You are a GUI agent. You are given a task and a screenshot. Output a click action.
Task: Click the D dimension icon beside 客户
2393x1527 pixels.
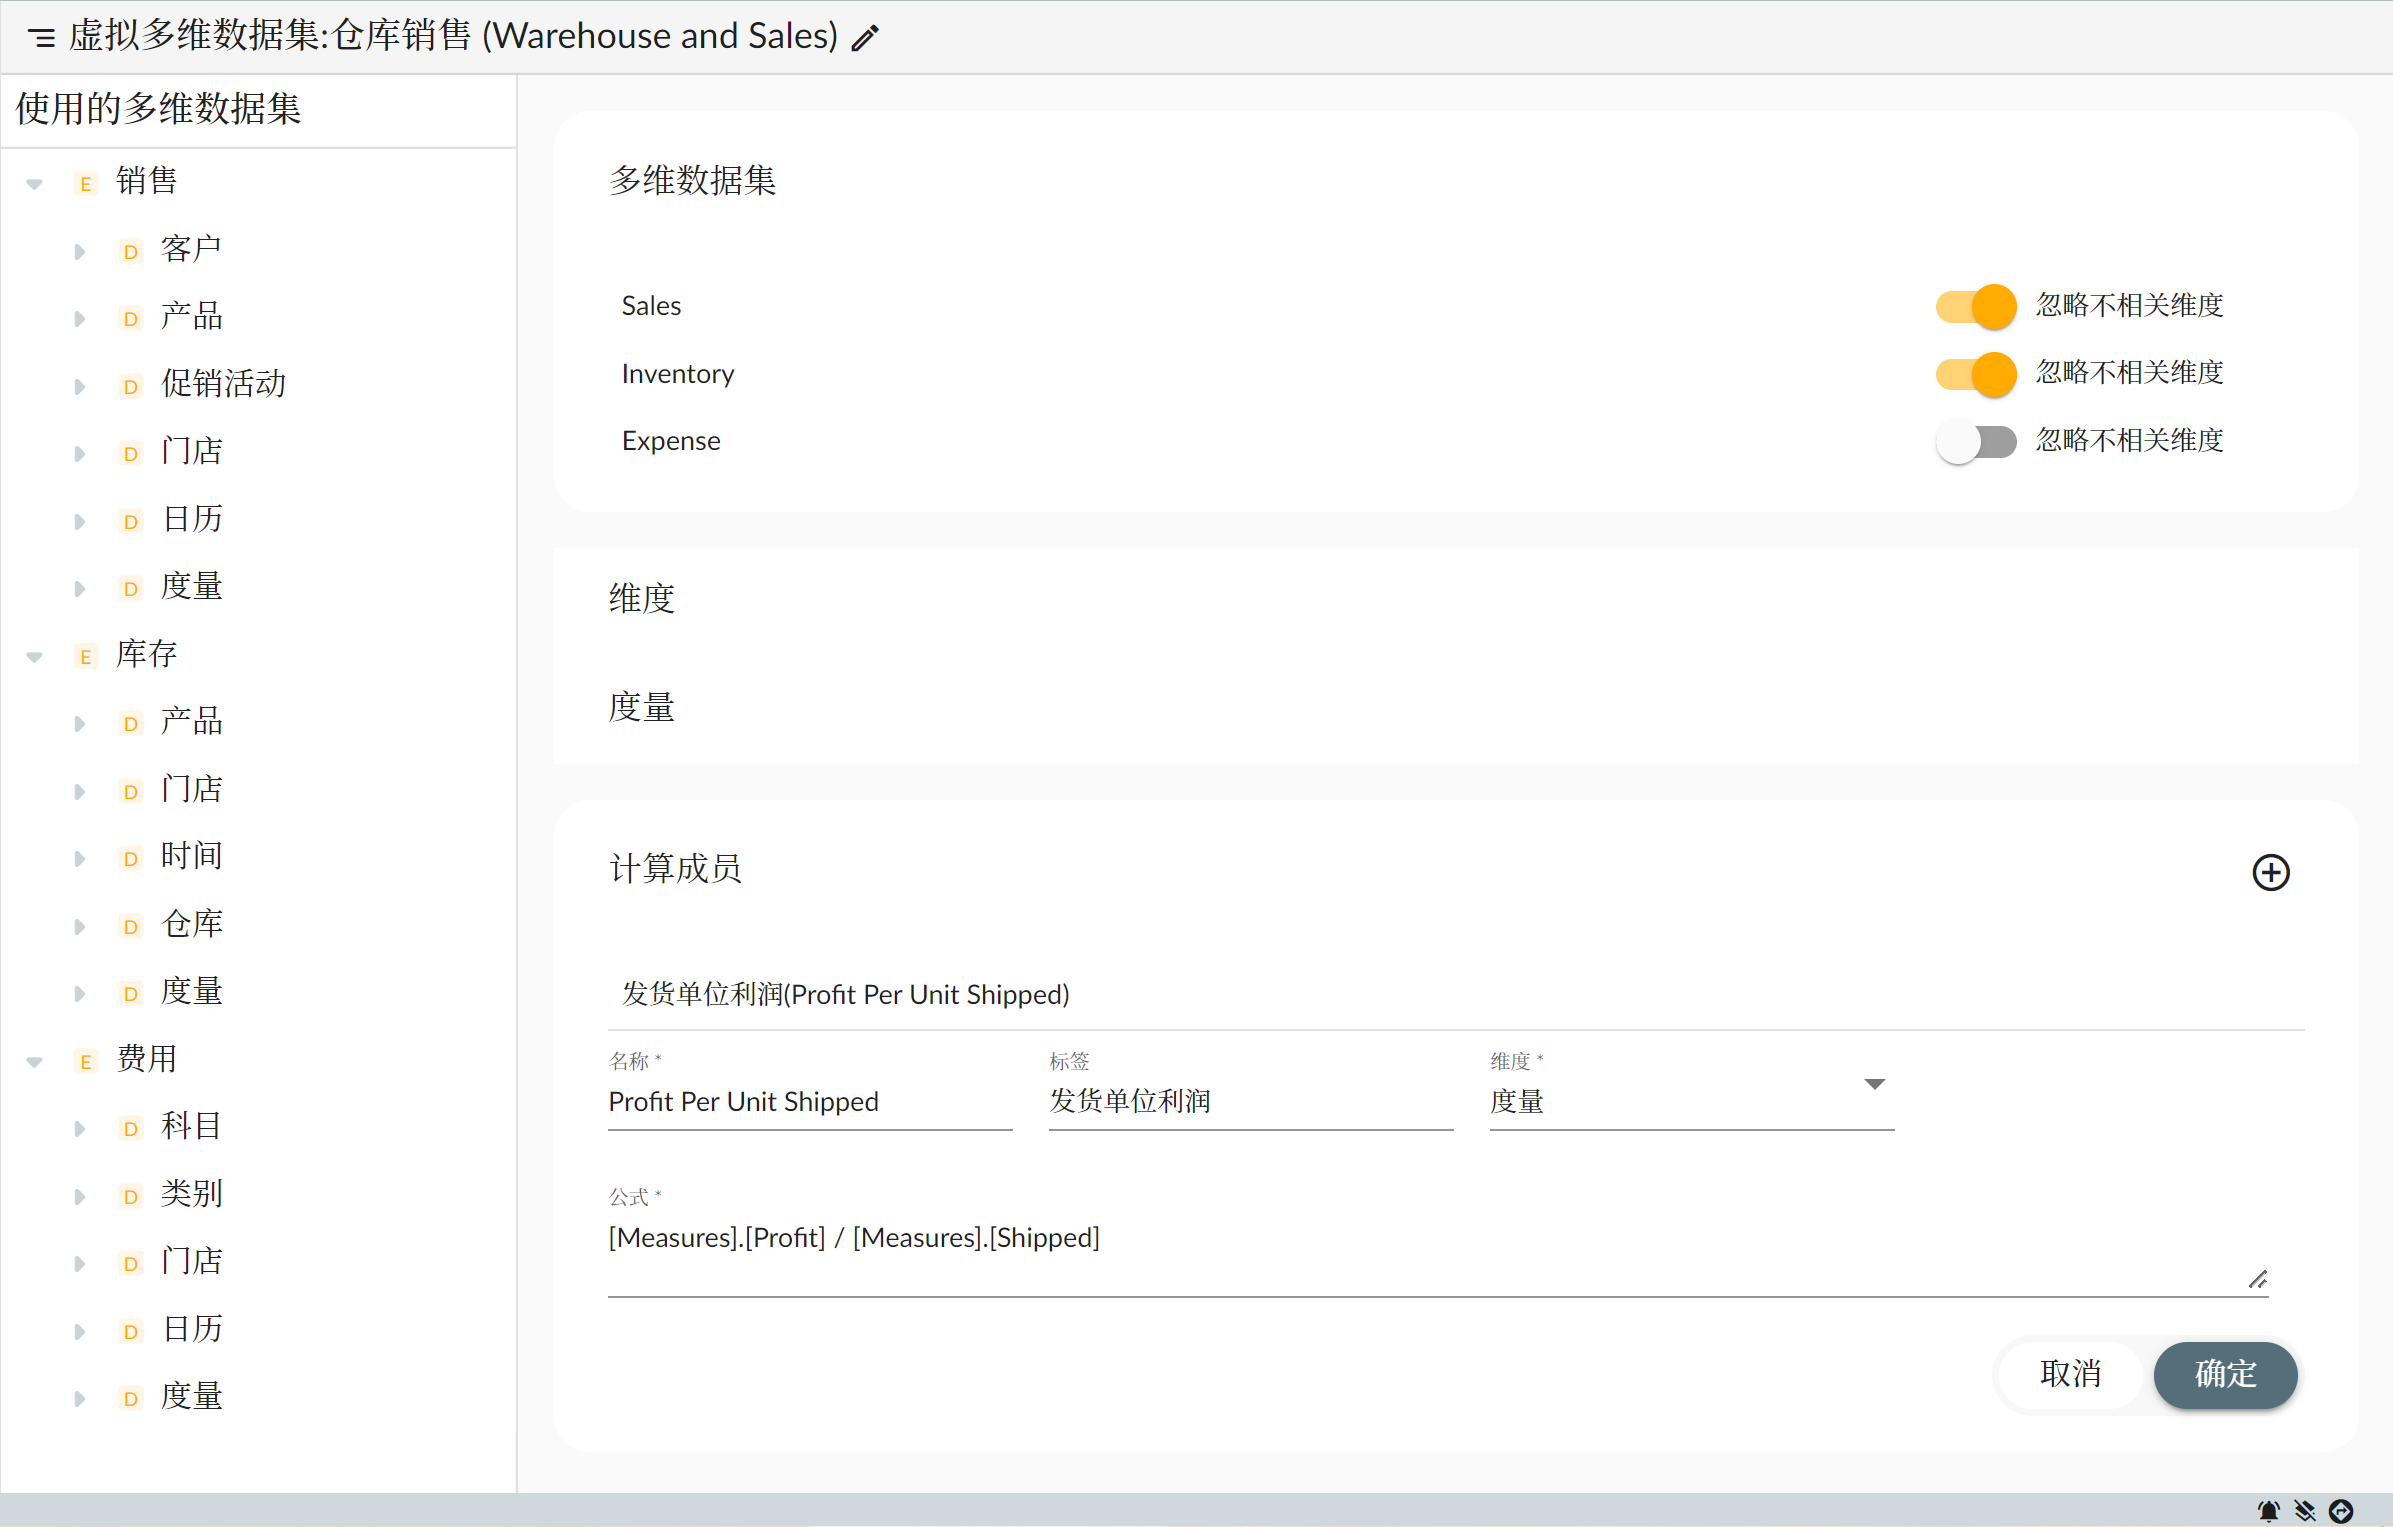pyautogui.click(x=130, y=252)
